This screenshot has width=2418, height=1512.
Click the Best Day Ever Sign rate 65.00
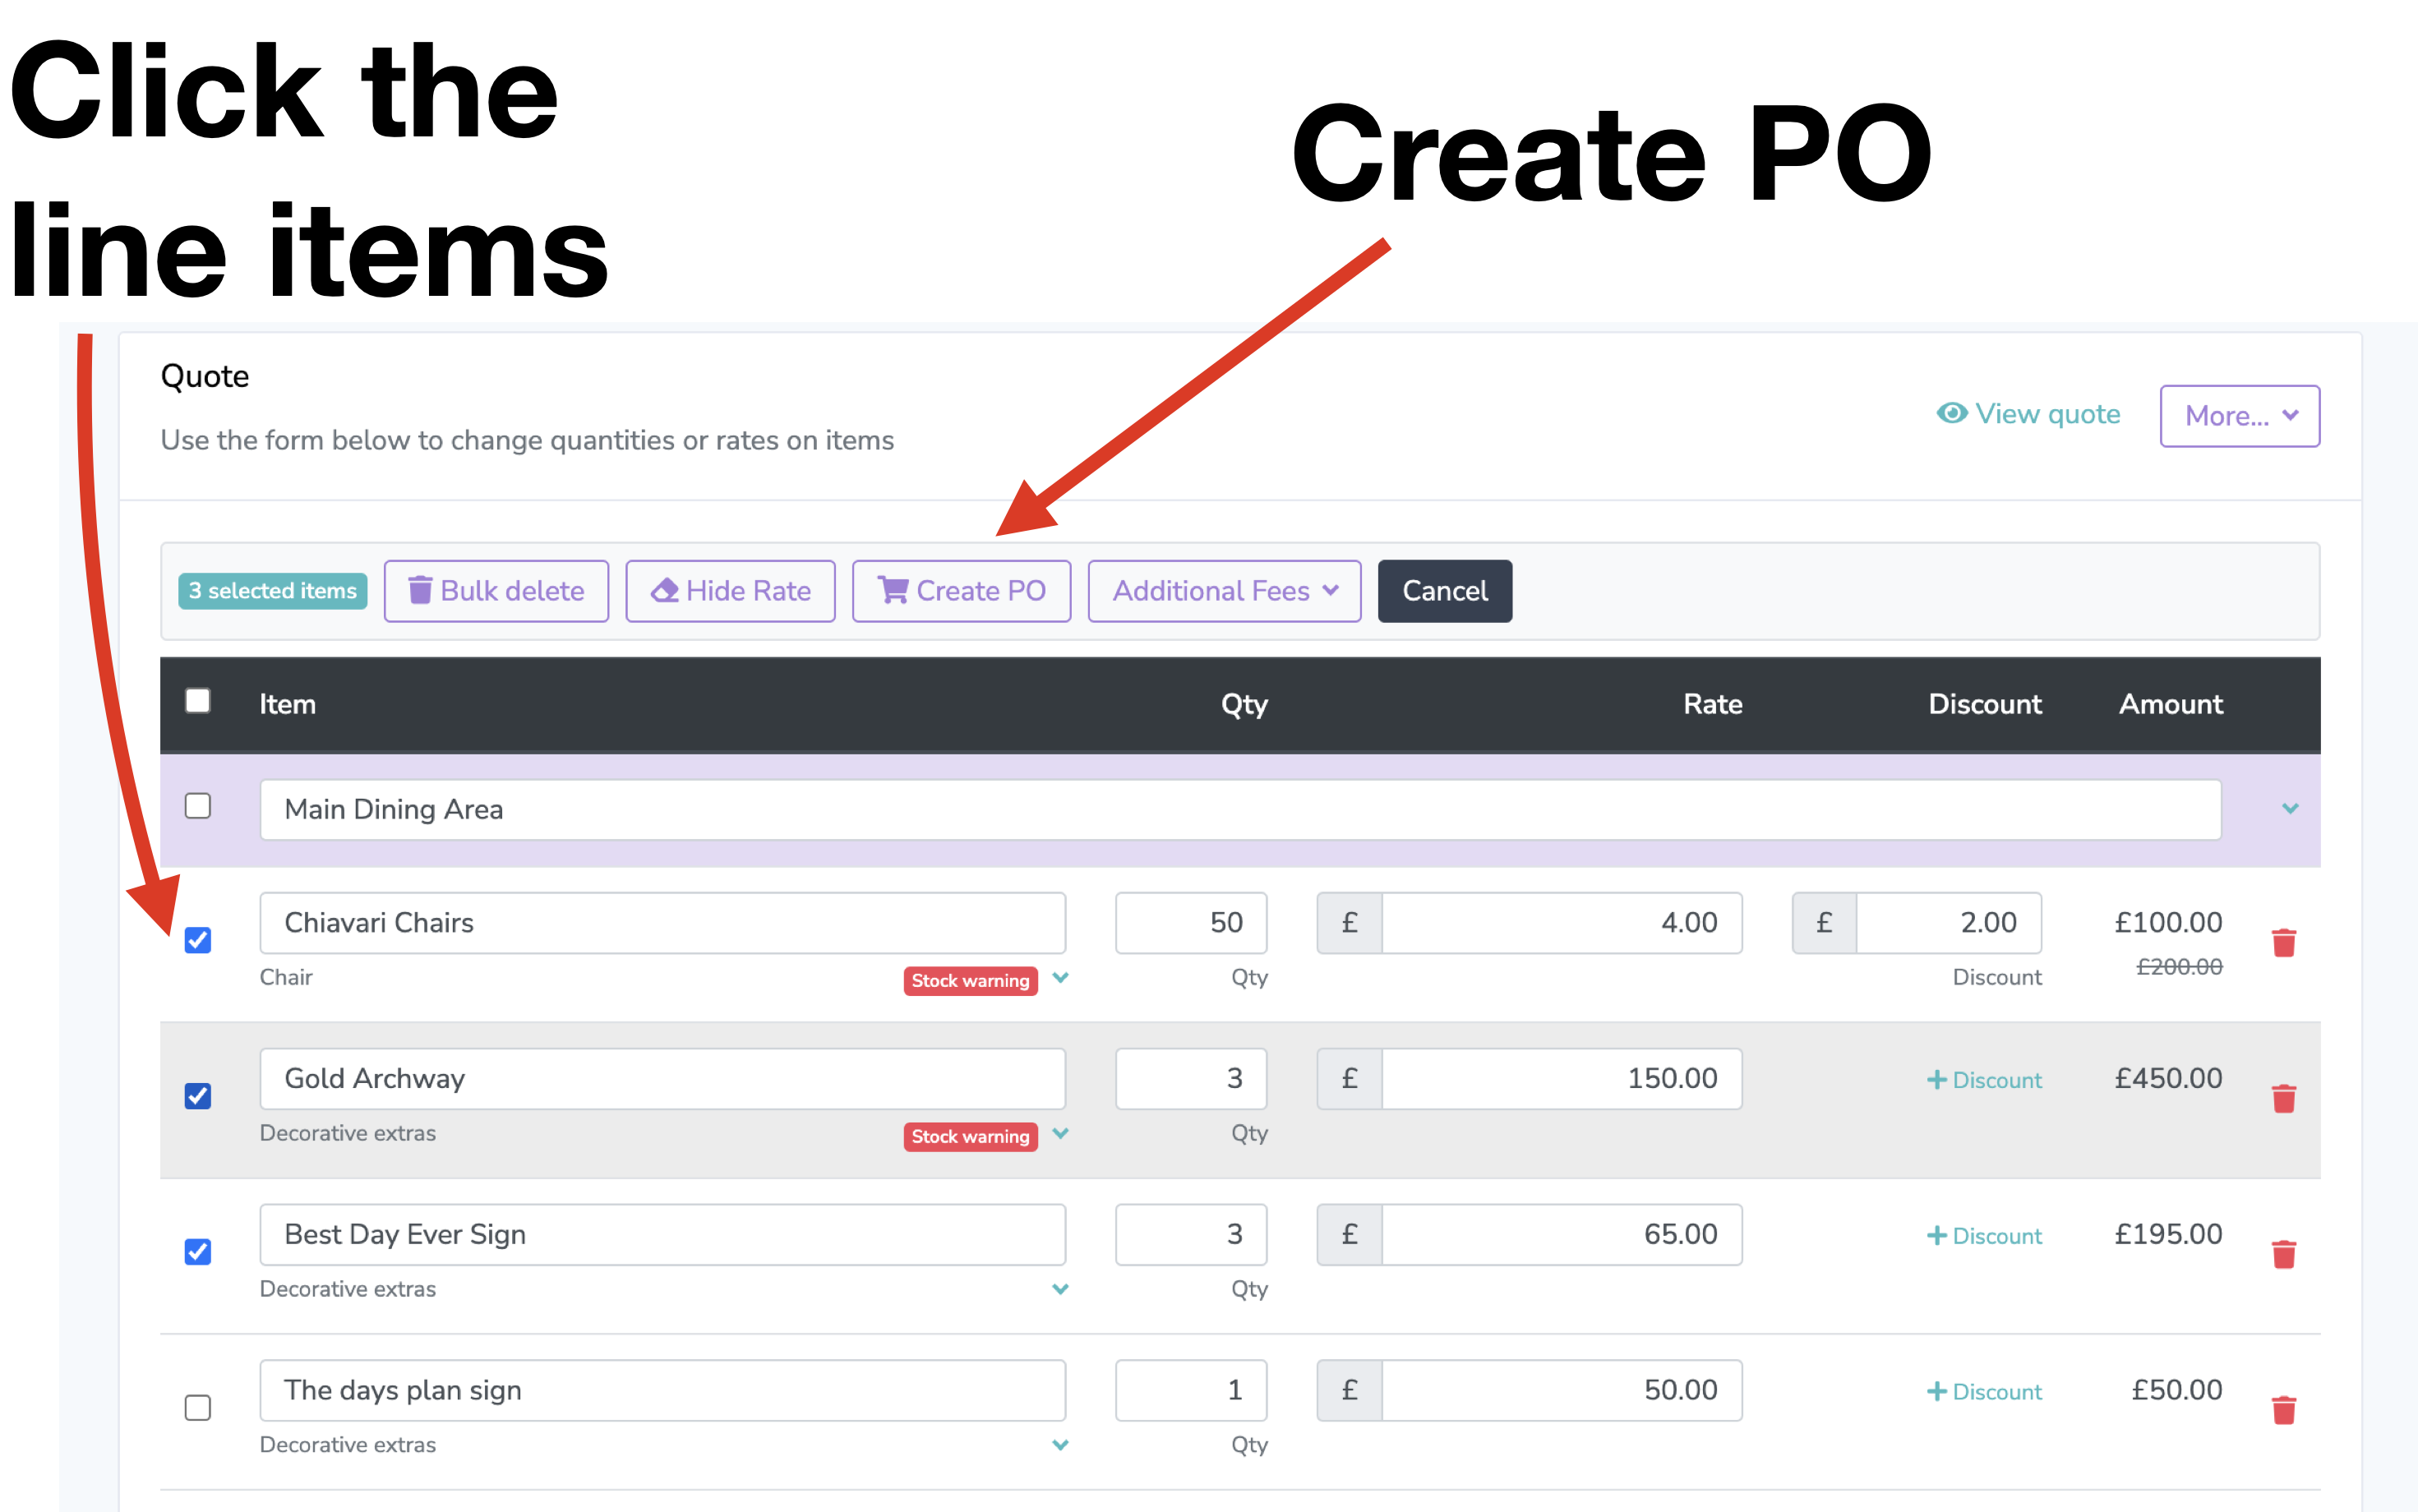(x=1561, y=1235)
